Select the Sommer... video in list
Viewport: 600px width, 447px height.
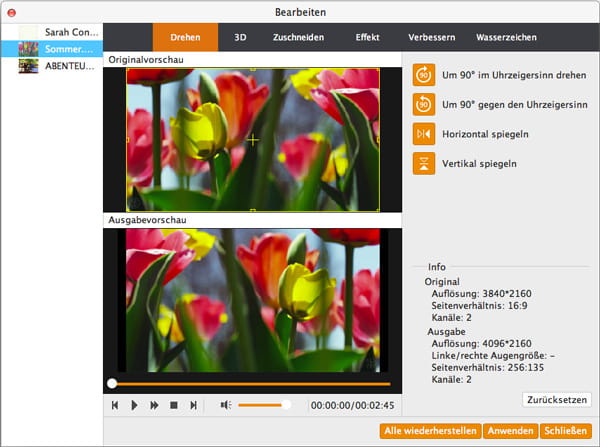click(52, 49)
